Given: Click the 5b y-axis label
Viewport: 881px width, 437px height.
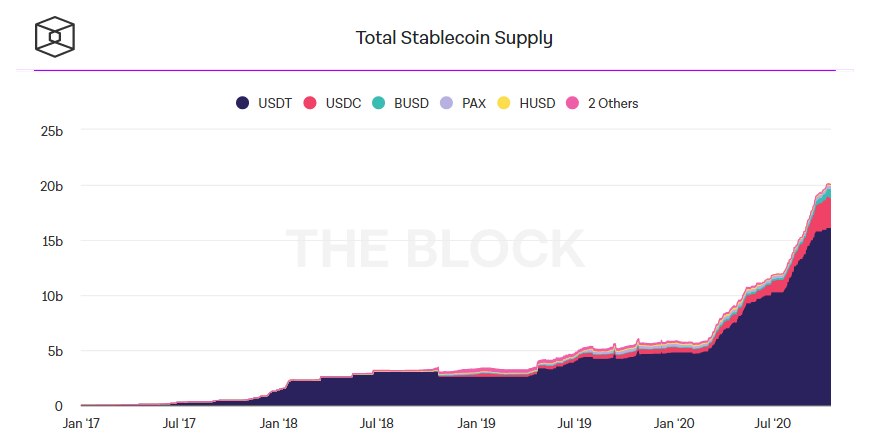Looking at the screenshot, I should click(55, 351).
